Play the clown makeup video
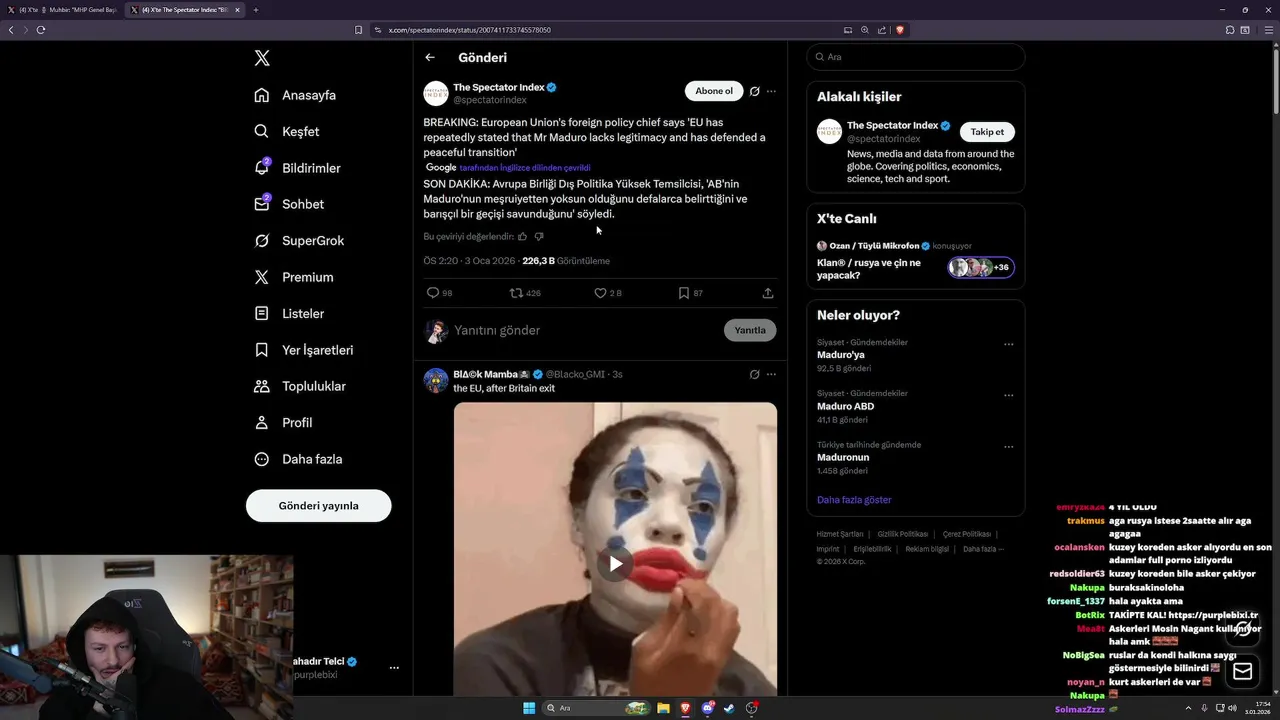This screenshot has height=720, width=1280. pos(615,564)
